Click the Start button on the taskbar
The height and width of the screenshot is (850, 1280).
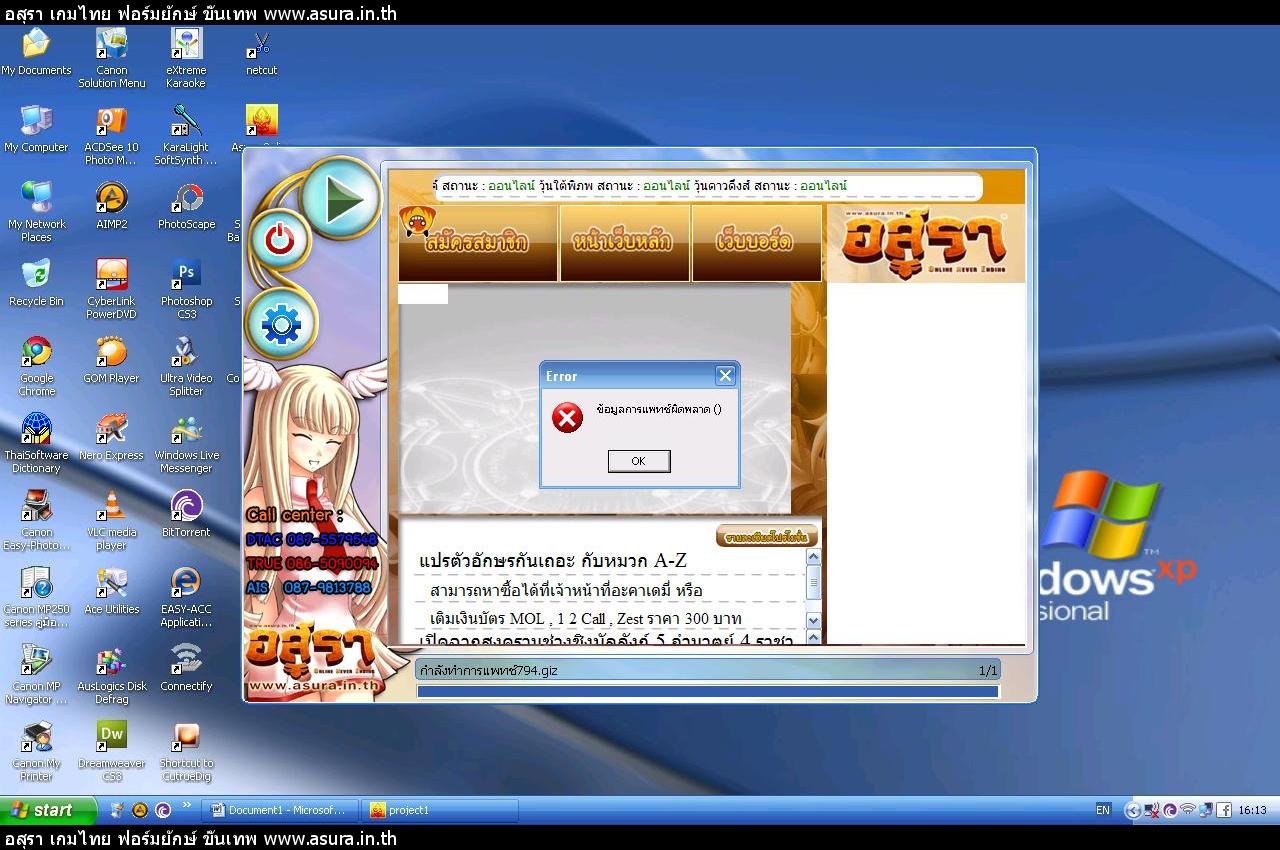(48, 810)
